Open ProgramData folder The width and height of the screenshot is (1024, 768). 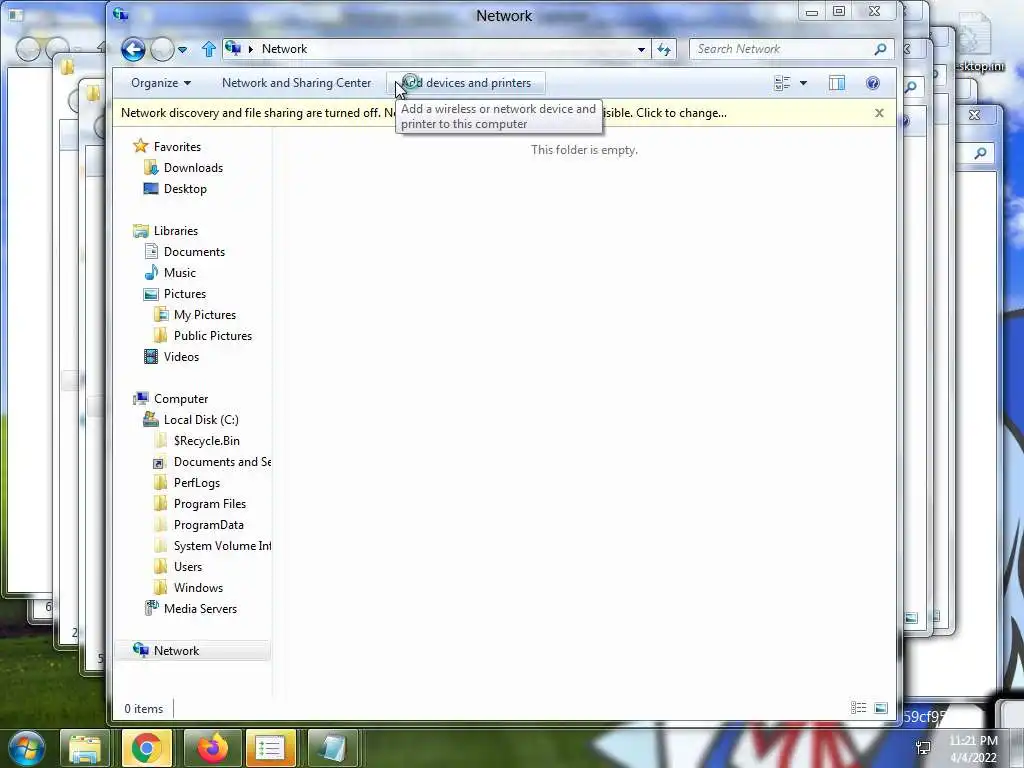[x=208, y=524]
